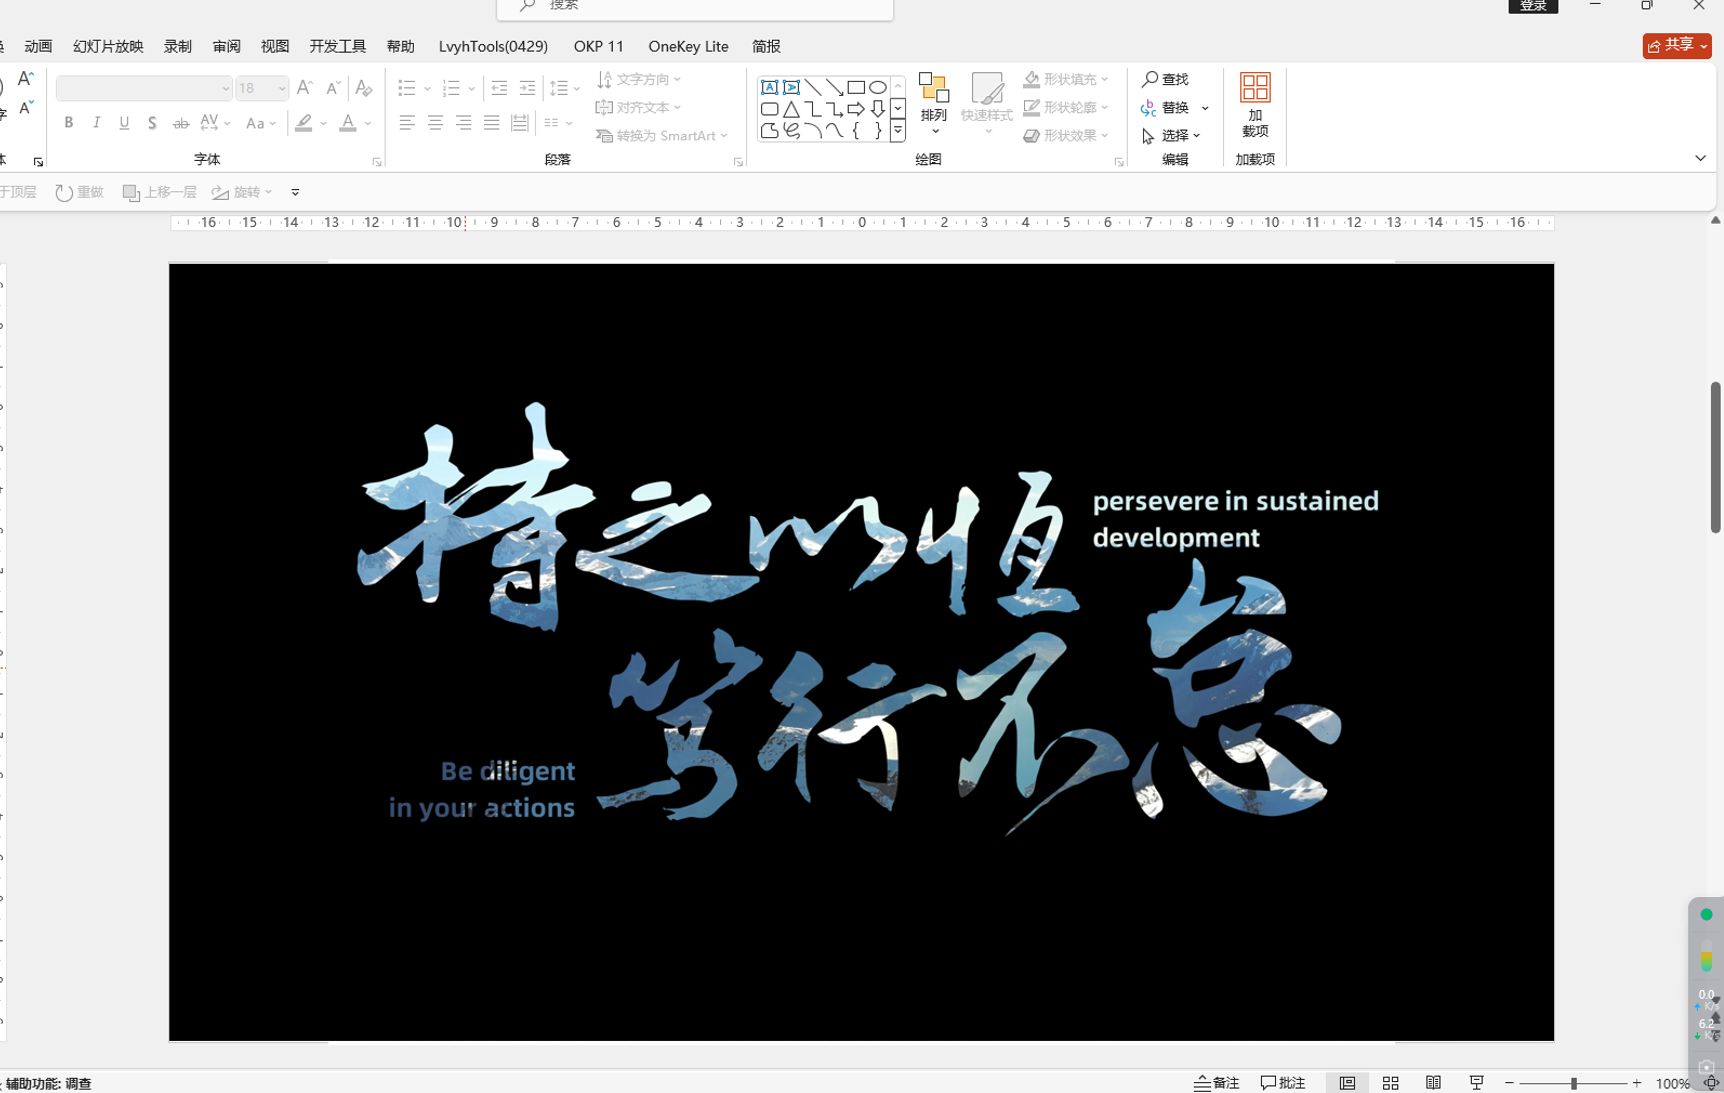Click the 共享 share button

click(x=1677, y=45)
